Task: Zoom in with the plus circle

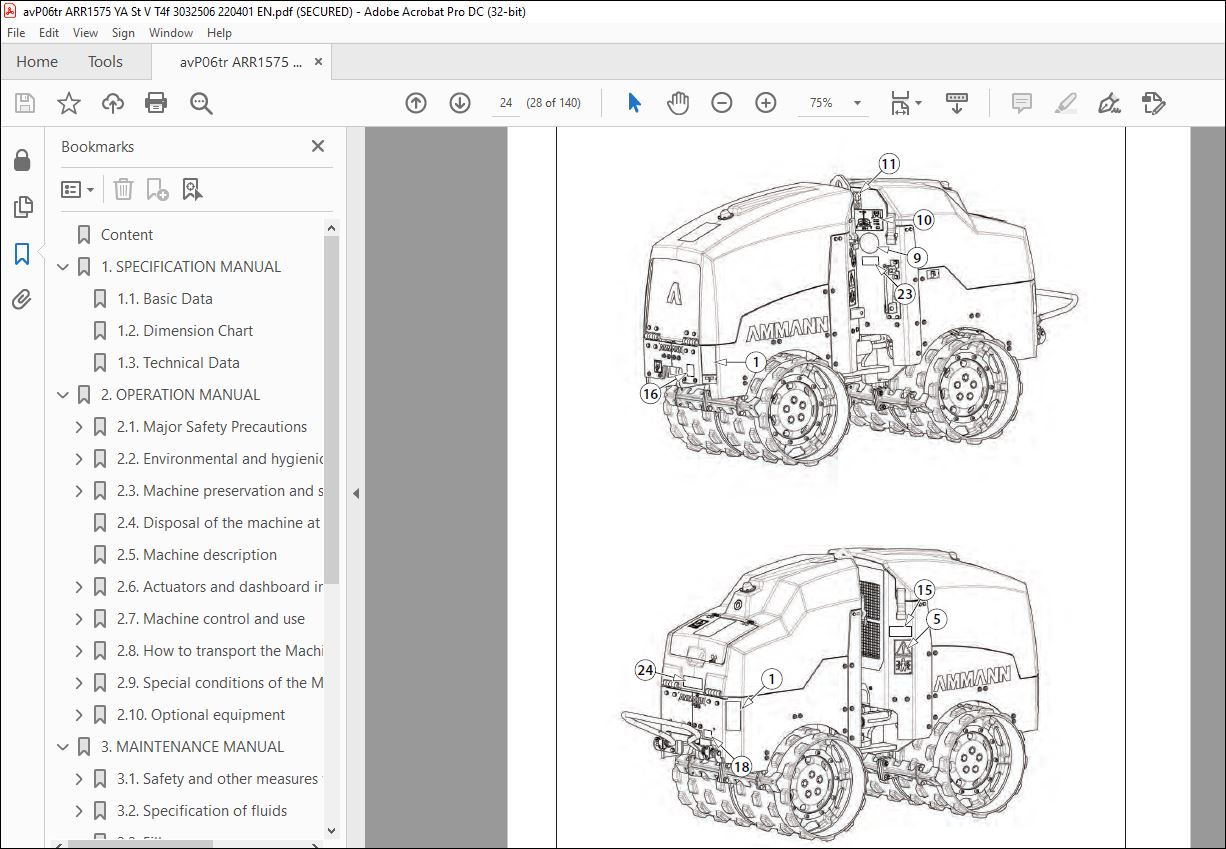Action: (766, 103)
